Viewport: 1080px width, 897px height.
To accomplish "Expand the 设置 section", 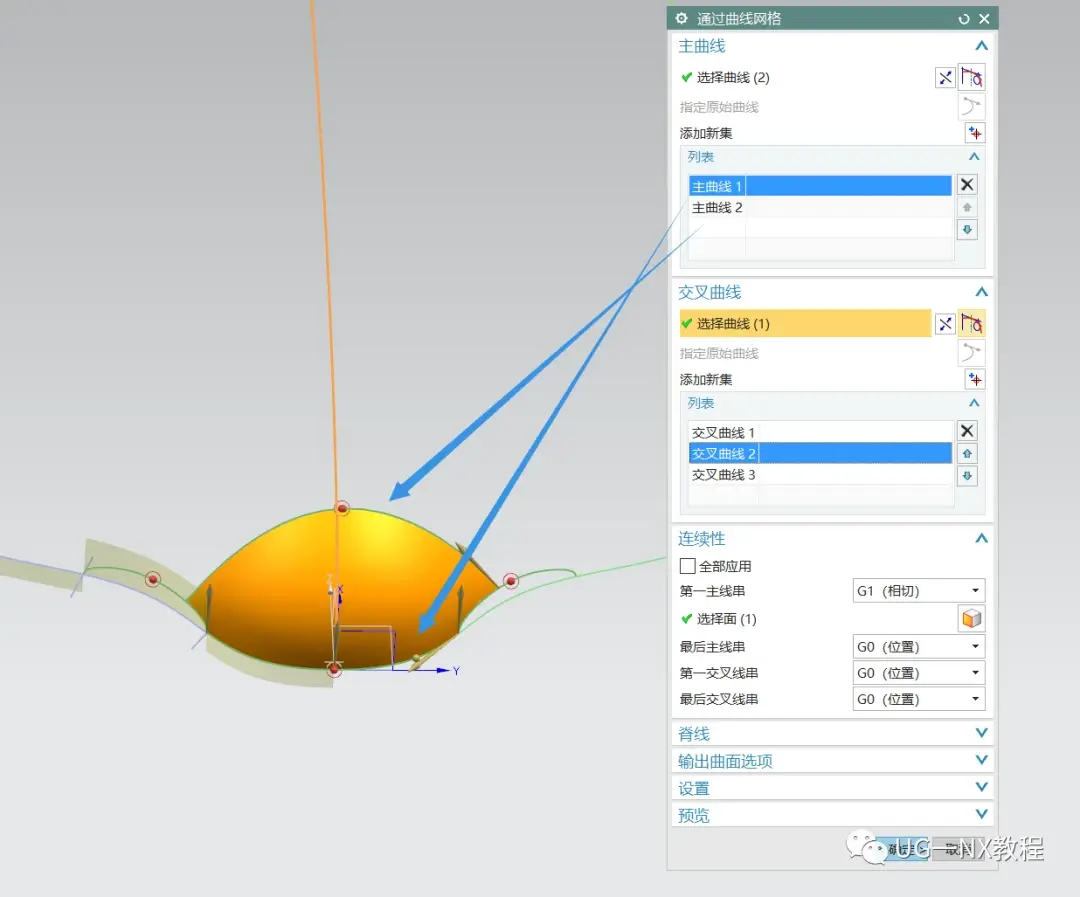I will click(x=982, y=787).
